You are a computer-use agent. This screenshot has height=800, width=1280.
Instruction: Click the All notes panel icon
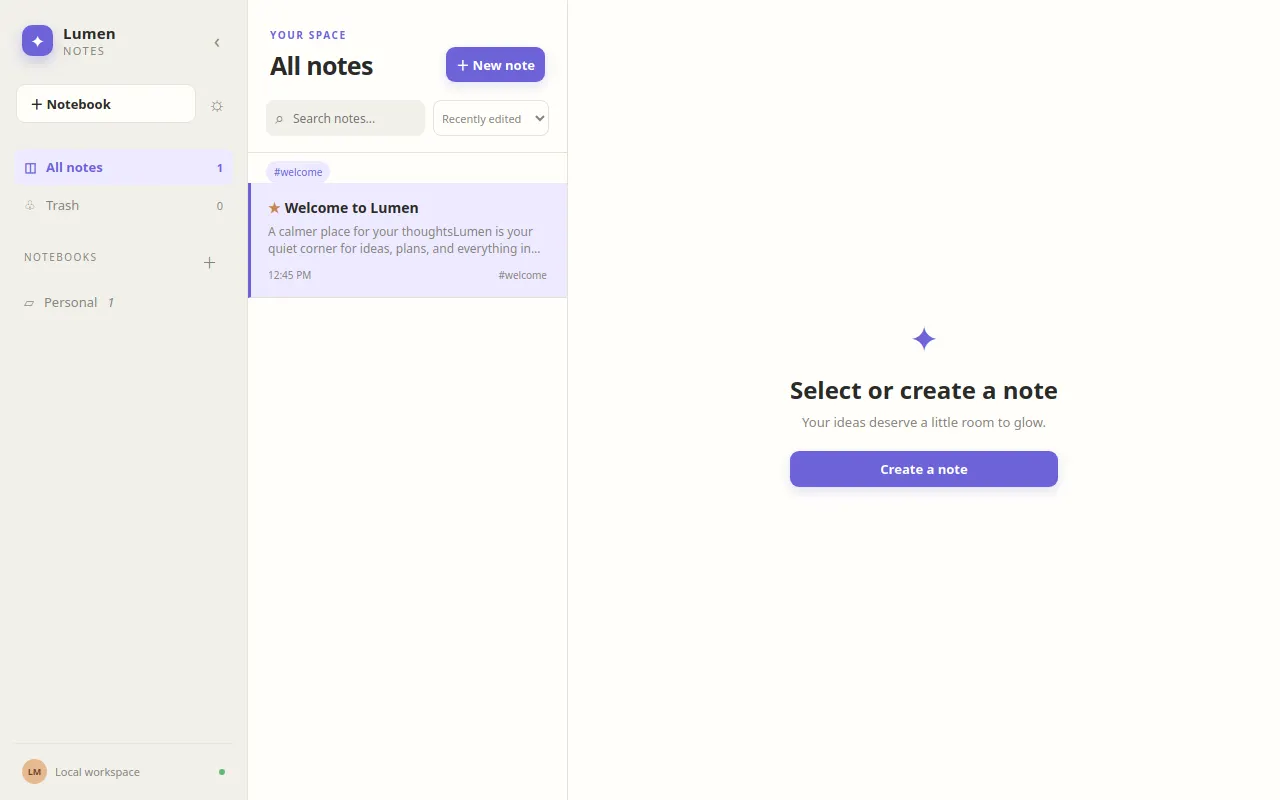(x=30, y=168)
